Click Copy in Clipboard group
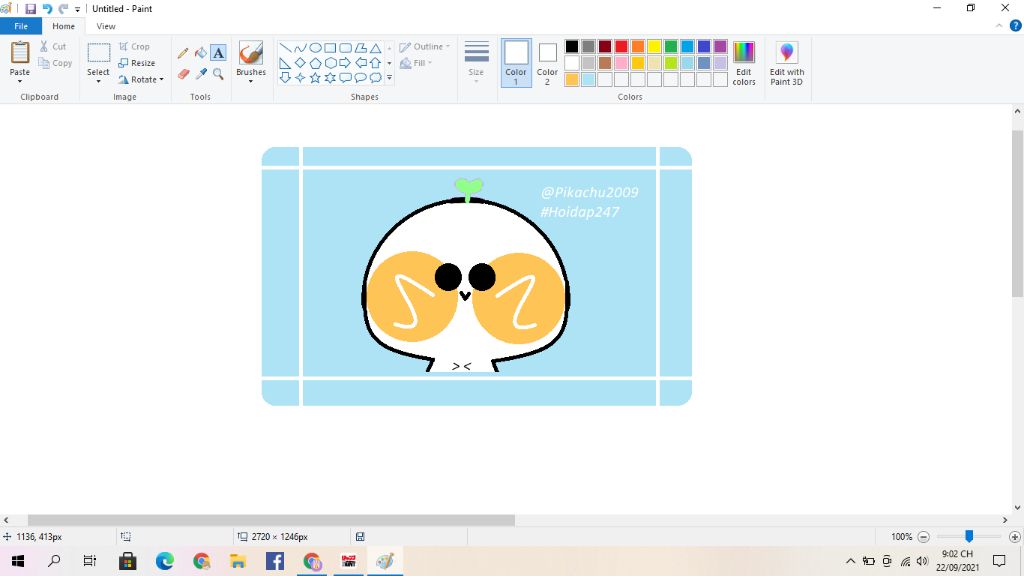This screenshot has width=1024, height=576. click(x=56, y=63)
